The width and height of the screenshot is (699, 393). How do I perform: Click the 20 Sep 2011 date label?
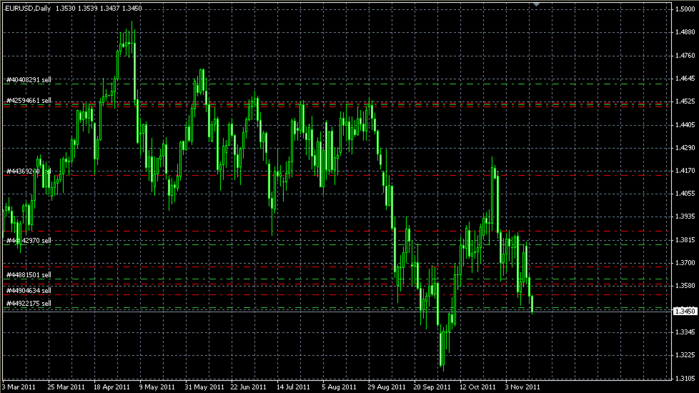point(432,387)
